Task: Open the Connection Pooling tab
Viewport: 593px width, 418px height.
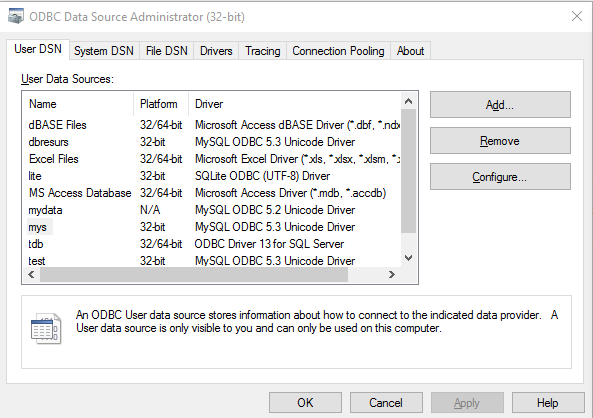Action: 338,51
